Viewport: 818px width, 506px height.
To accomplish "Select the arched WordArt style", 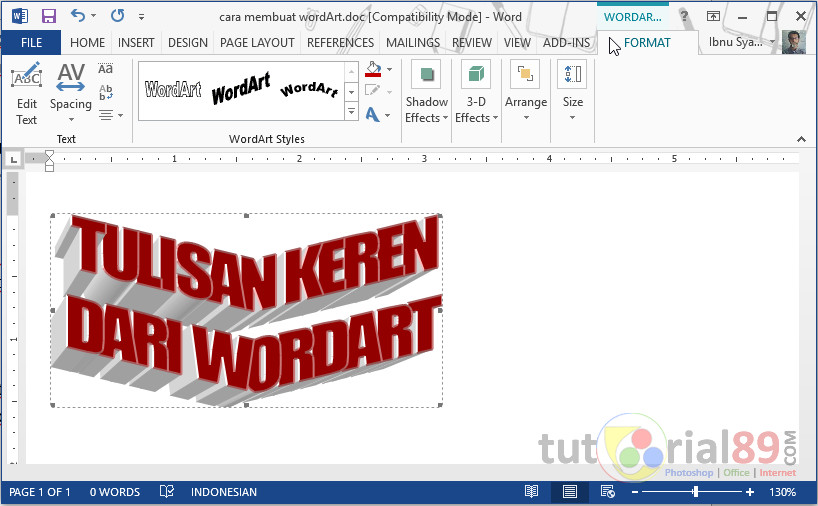I will (x=309, y=90).
